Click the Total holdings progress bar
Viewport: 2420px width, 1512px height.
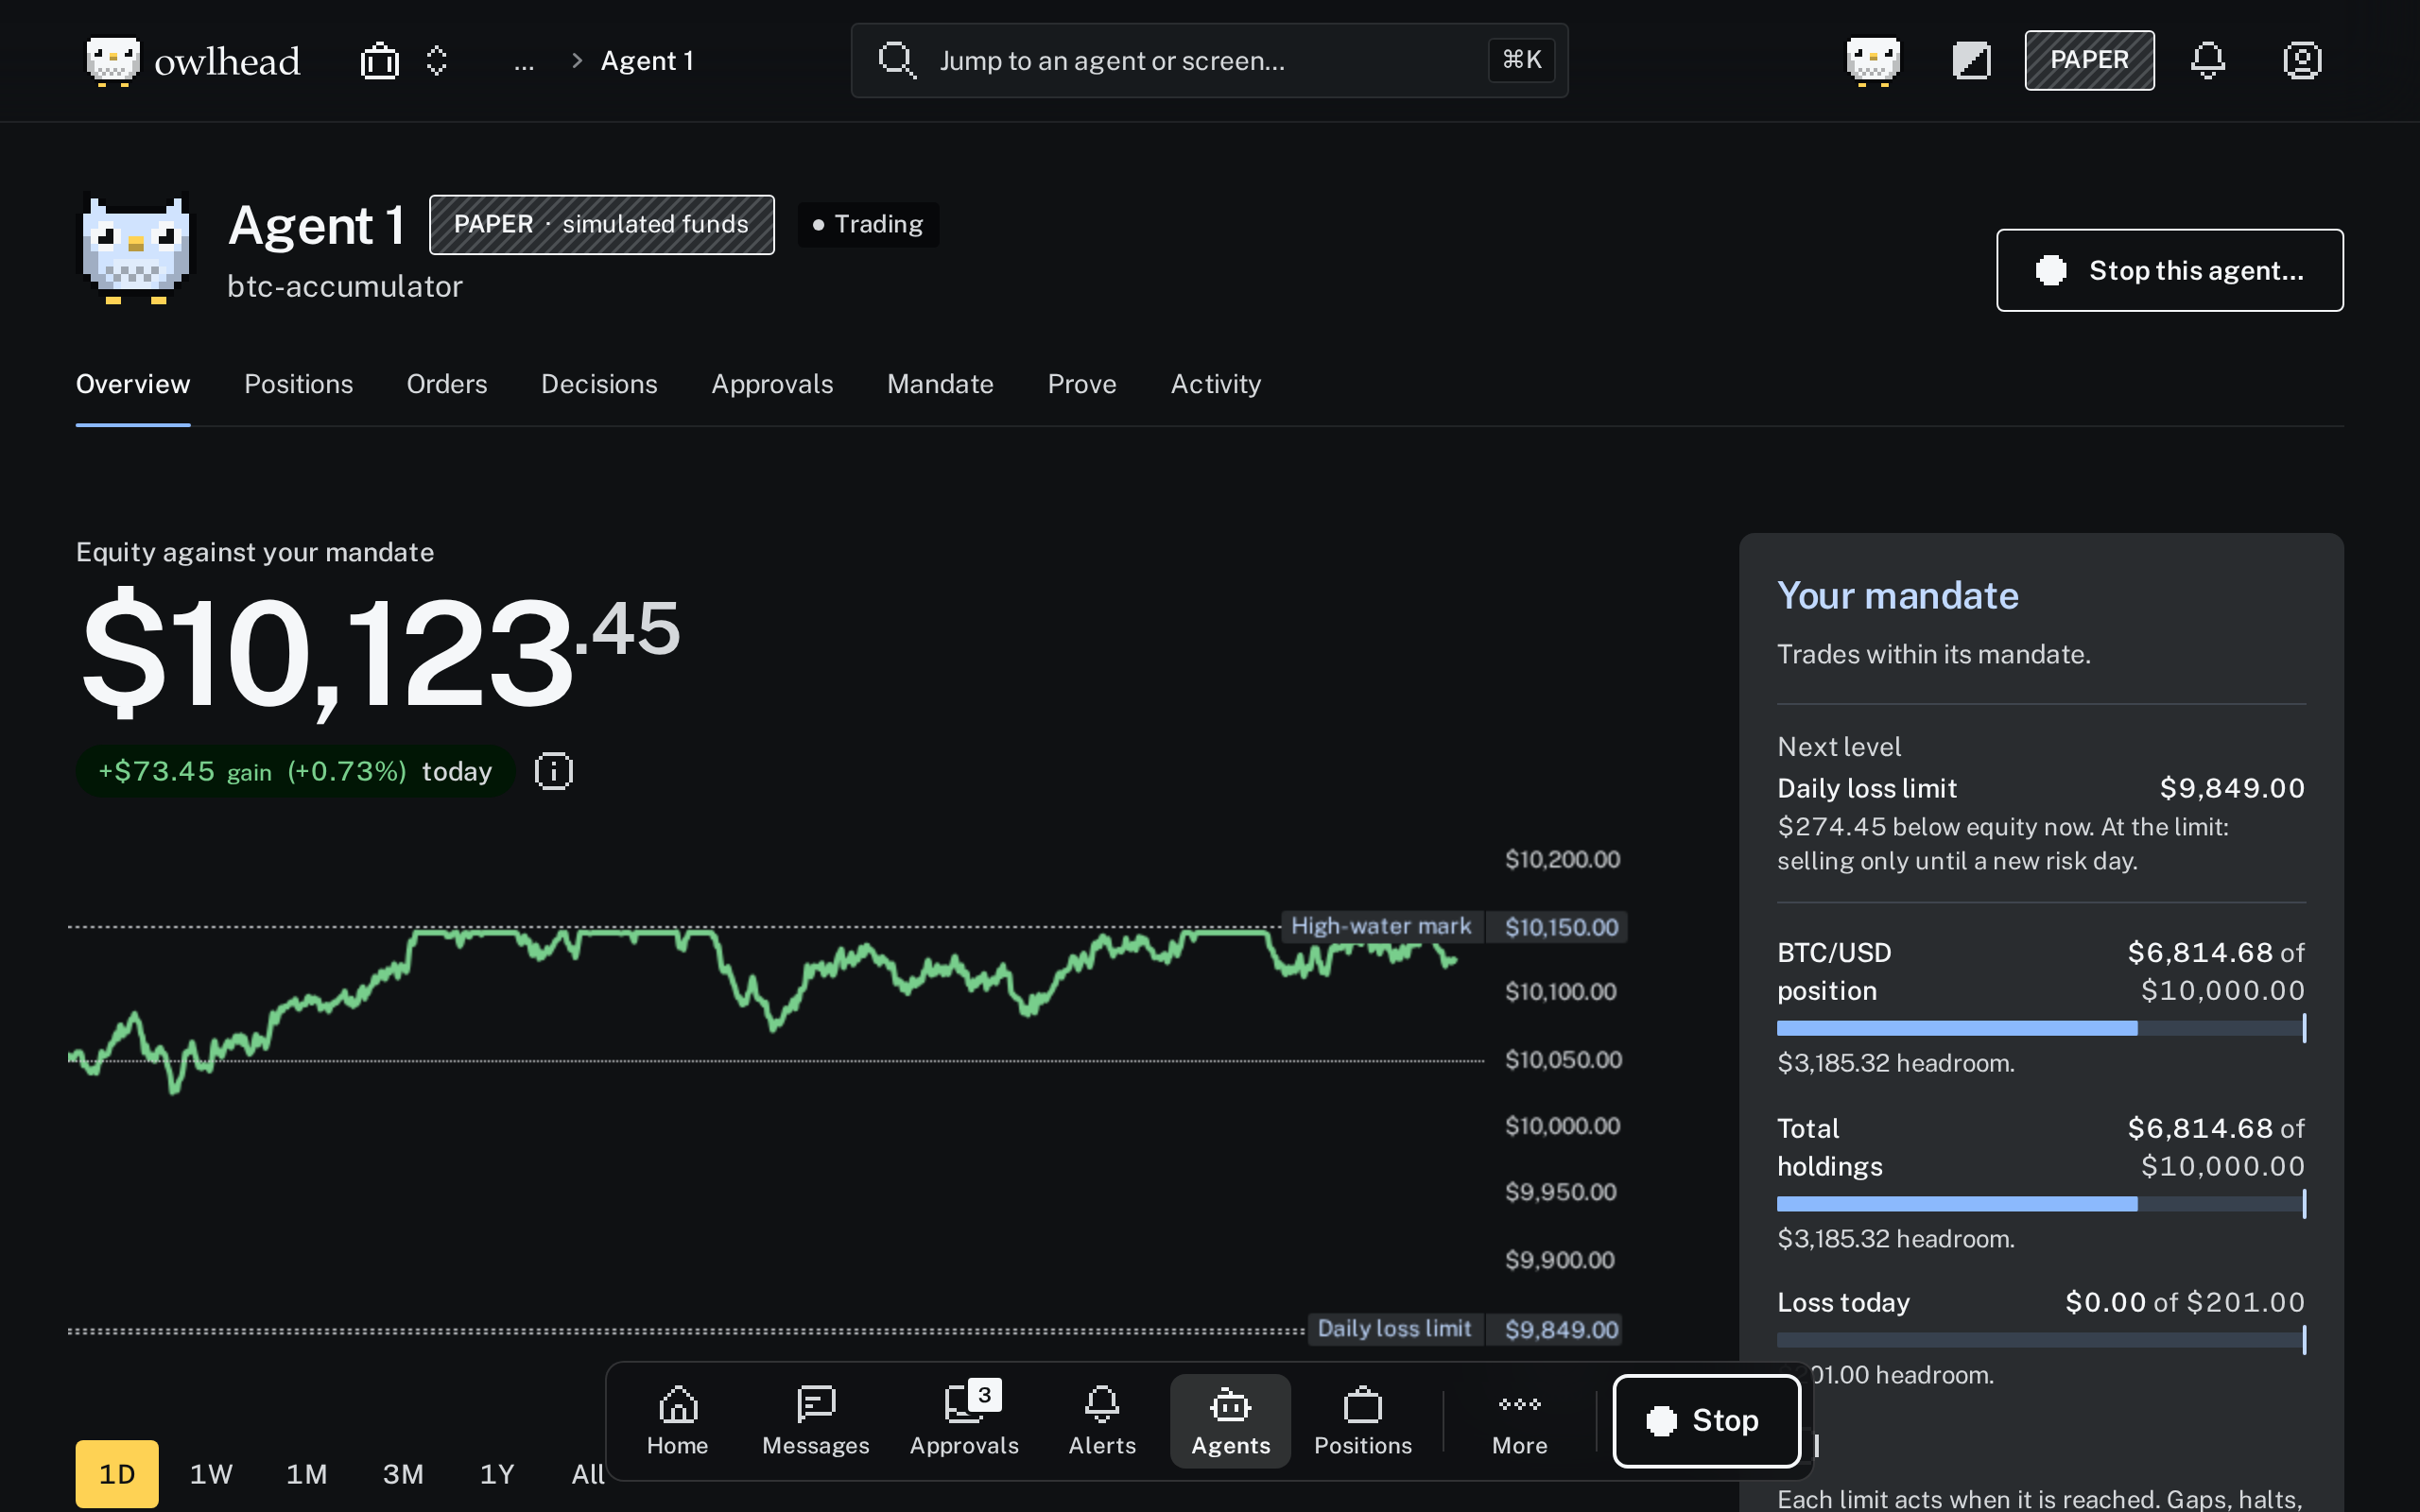point(2041,1204)
